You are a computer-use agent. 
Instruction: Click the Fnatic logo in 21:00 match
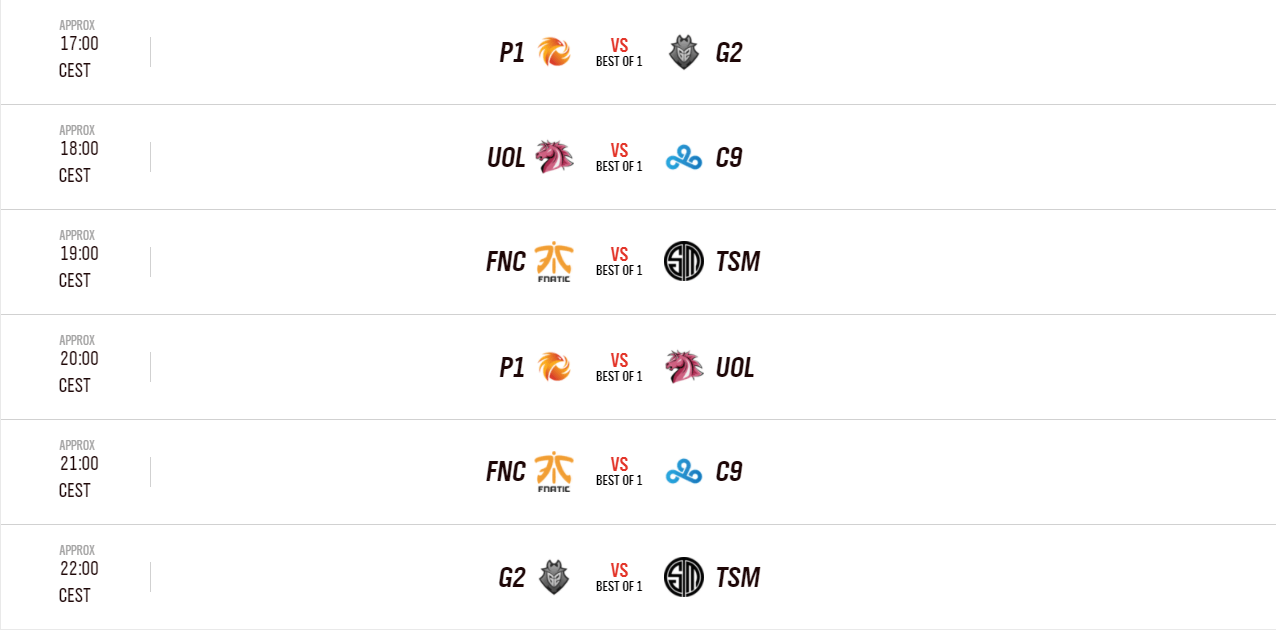point(554,472)
